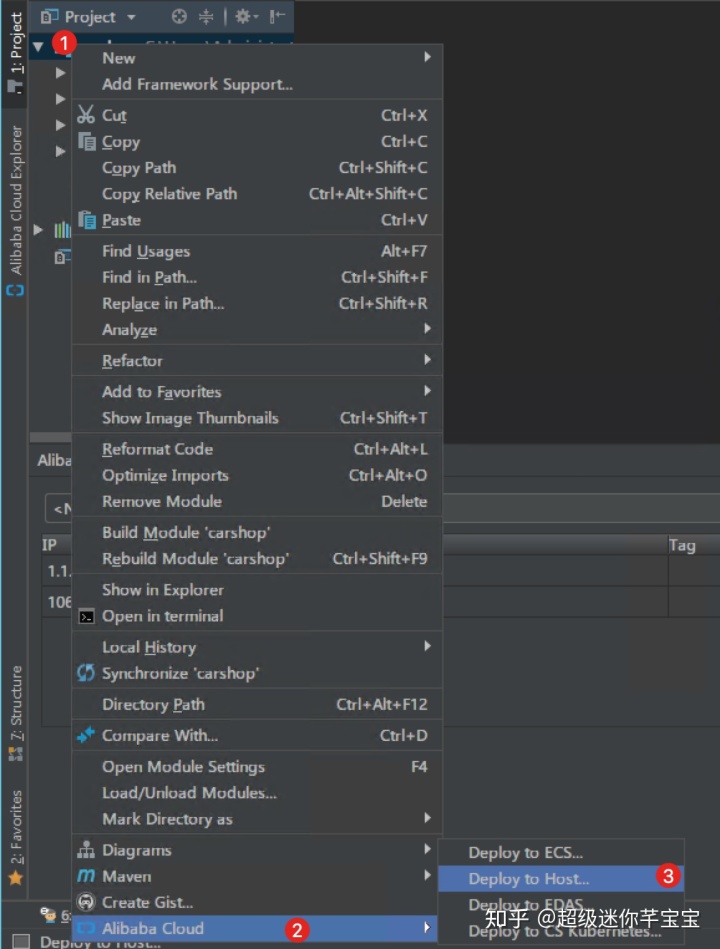
Task: Expand the Add to Favorites submenu arrow
Action: tap(427, 391)
